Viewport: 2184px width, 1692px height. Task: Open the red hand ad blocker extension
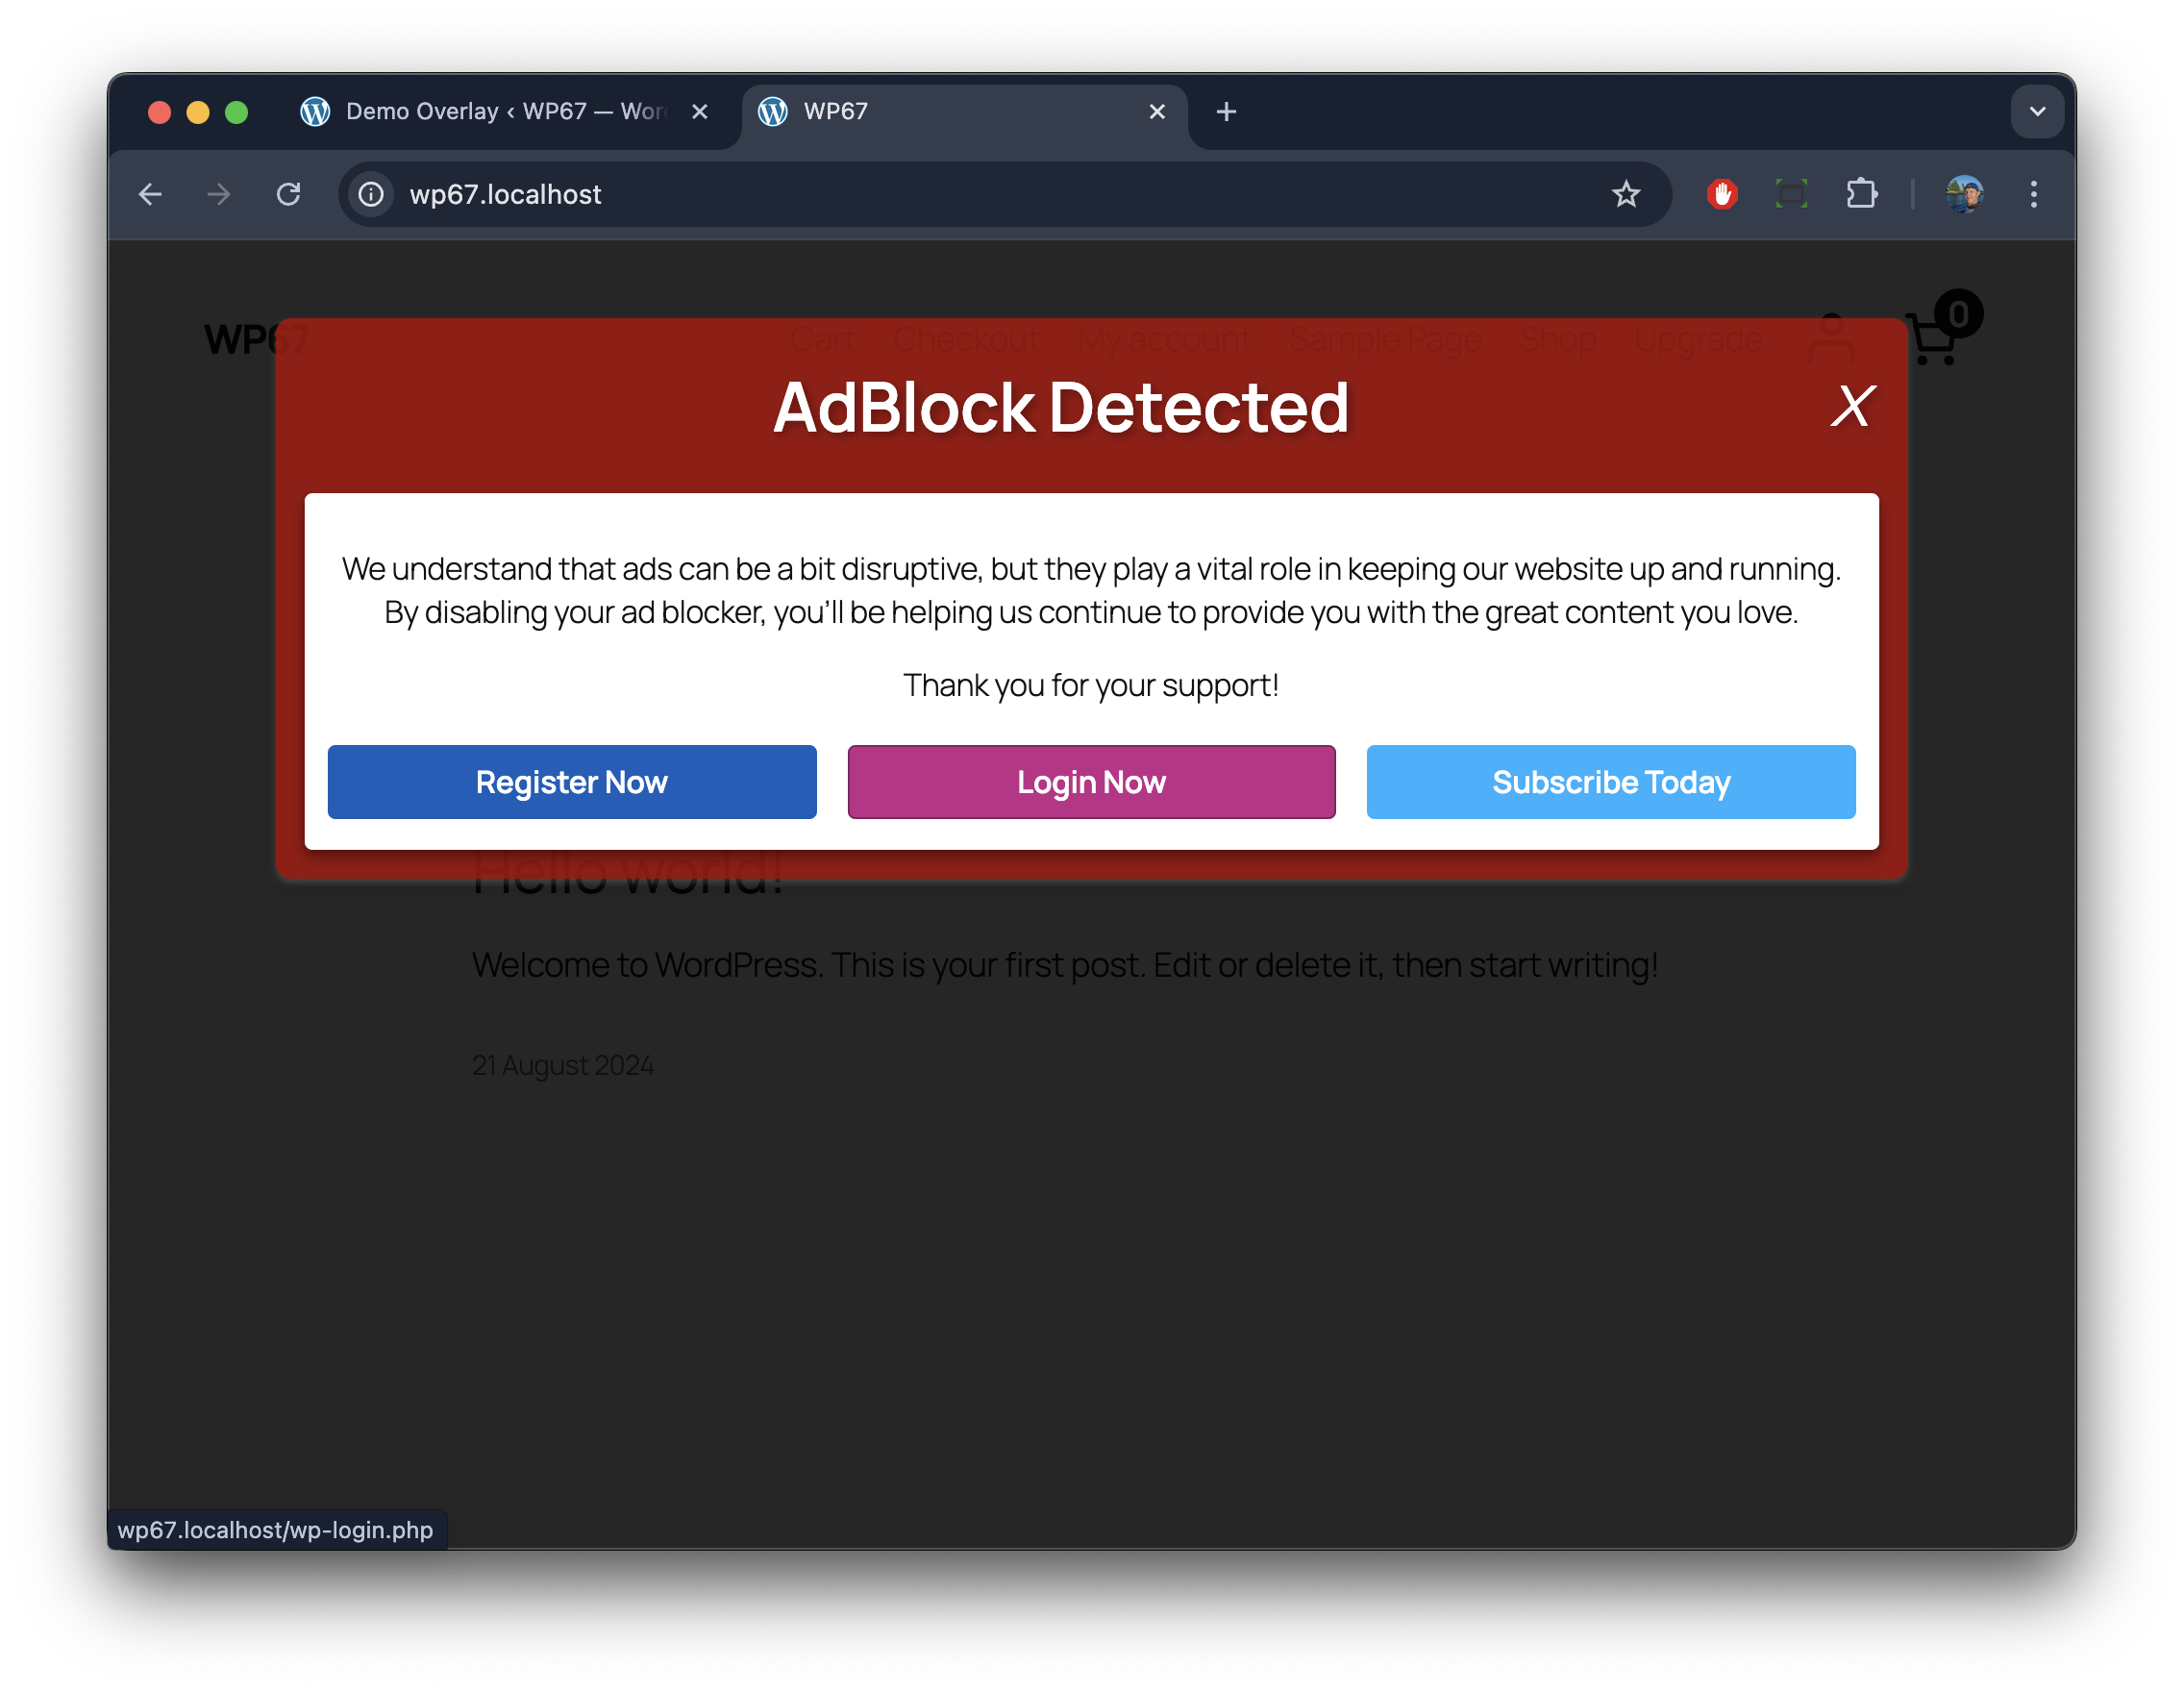coord(1722,194)
